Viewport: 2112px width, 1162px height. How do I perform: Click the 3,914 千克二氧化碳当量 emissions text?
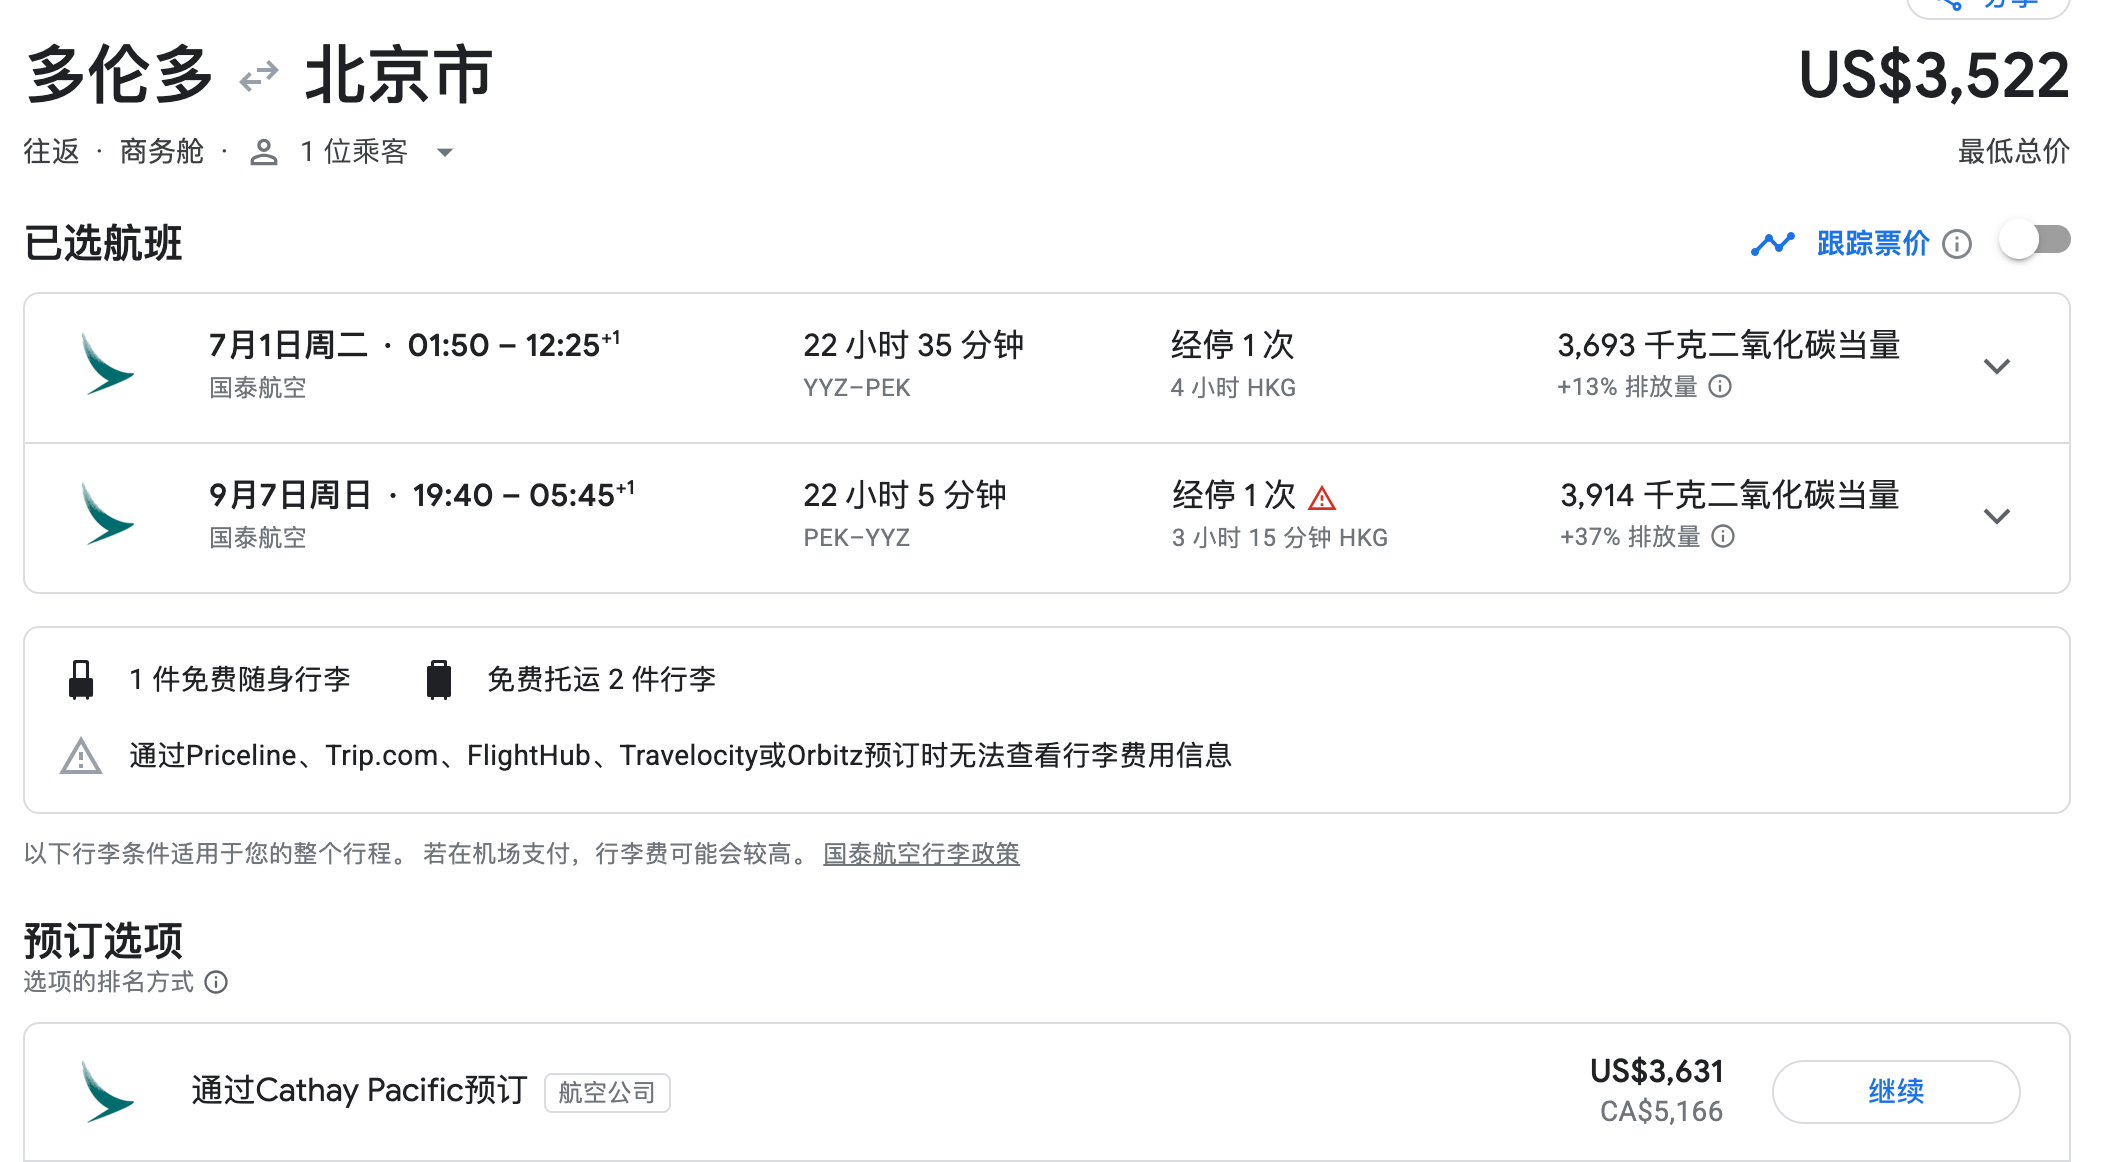(1729, 495)
